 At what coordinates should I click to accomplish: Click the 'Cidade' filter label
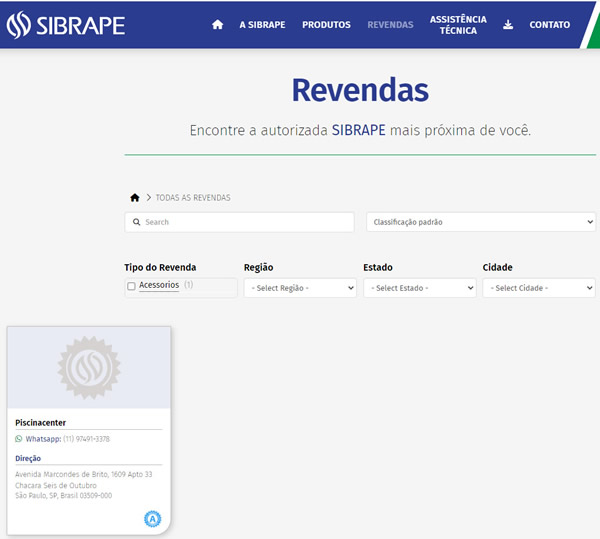(497, 267)
